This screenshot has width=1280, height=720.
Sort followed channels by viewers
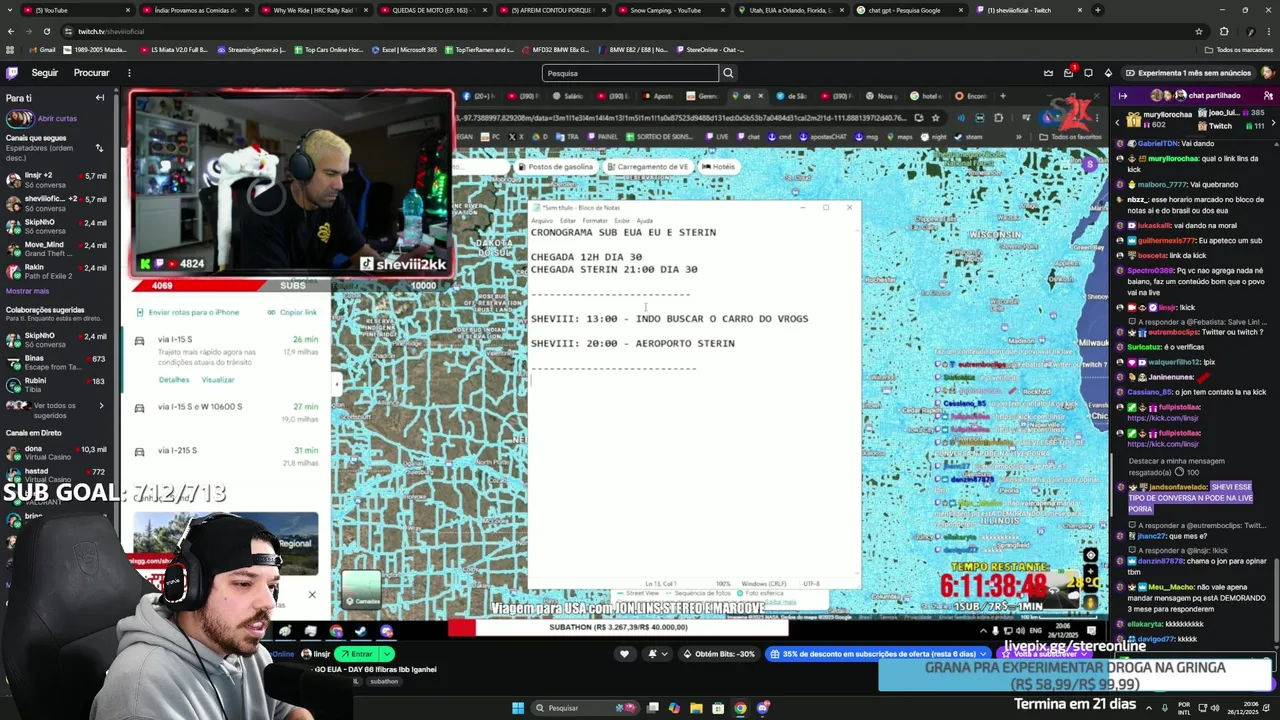[99, 148]
